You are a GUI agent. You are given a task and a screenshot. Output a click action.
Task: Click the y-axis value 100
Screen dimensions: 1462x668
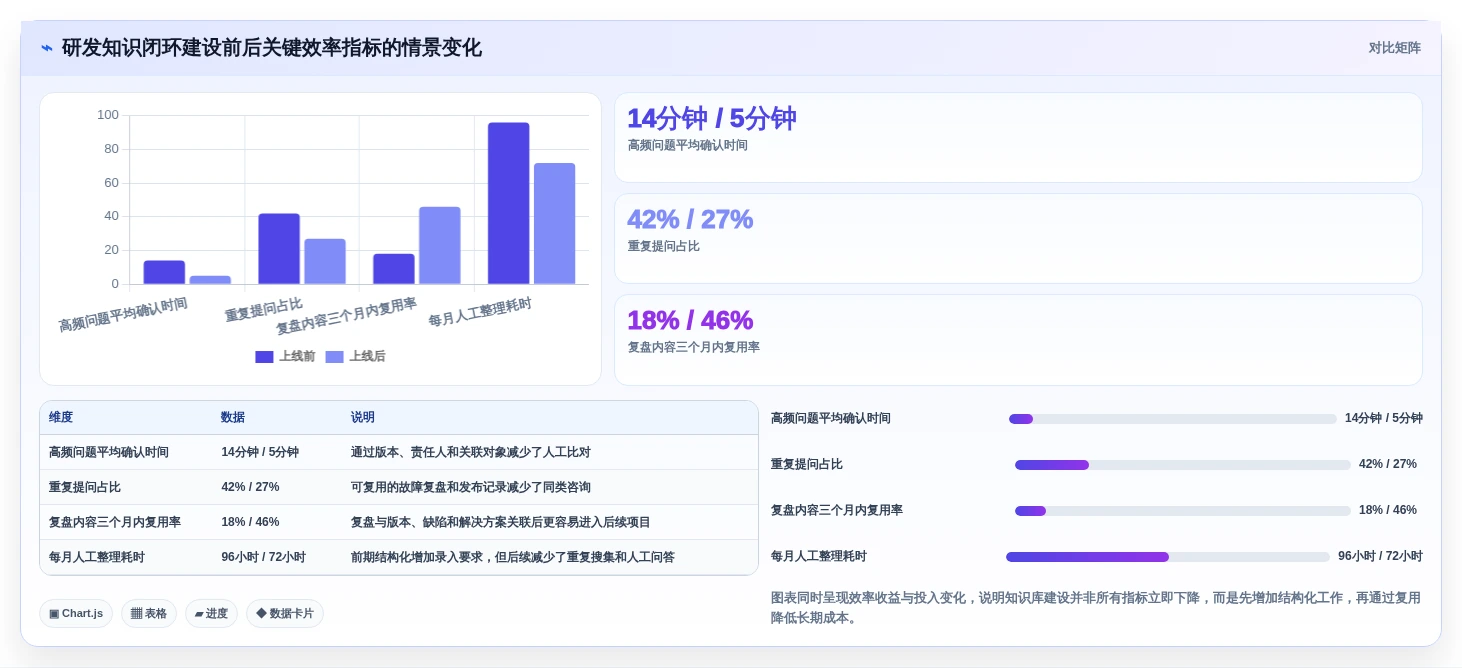coord(108,115)
